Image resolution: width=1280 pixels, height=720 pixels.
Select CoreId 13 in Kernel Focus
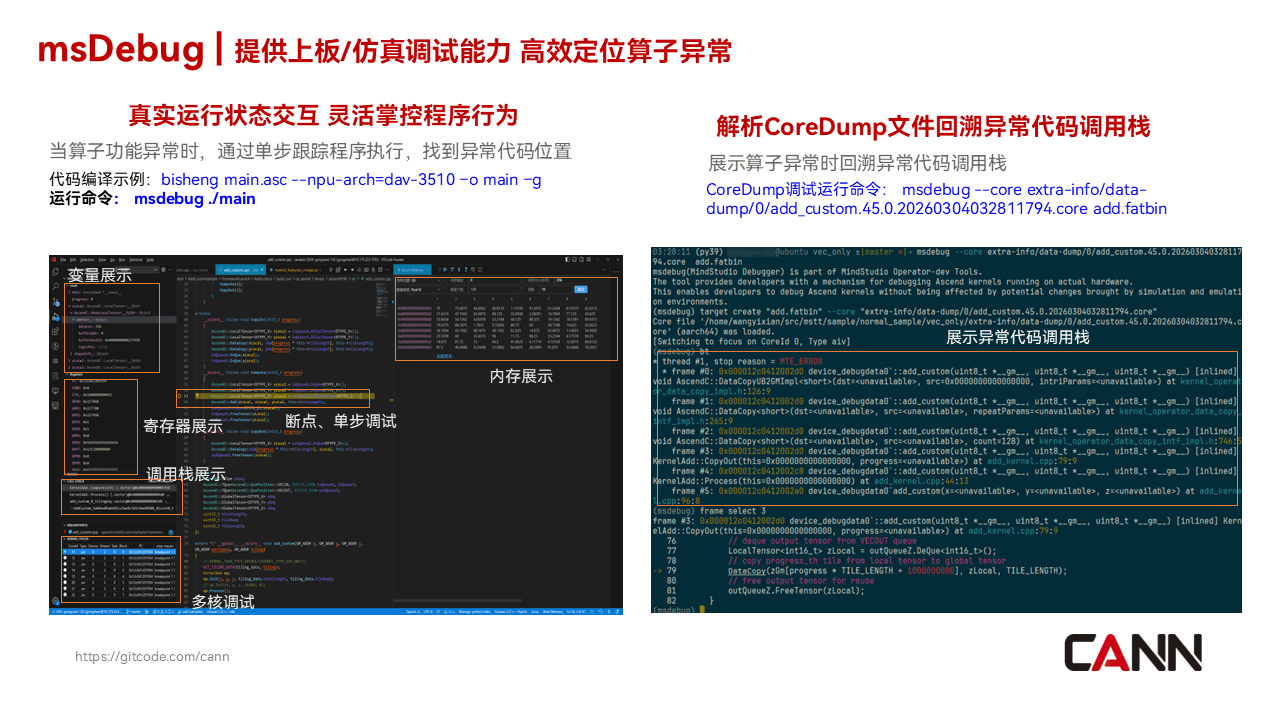[x=120, y=563]
